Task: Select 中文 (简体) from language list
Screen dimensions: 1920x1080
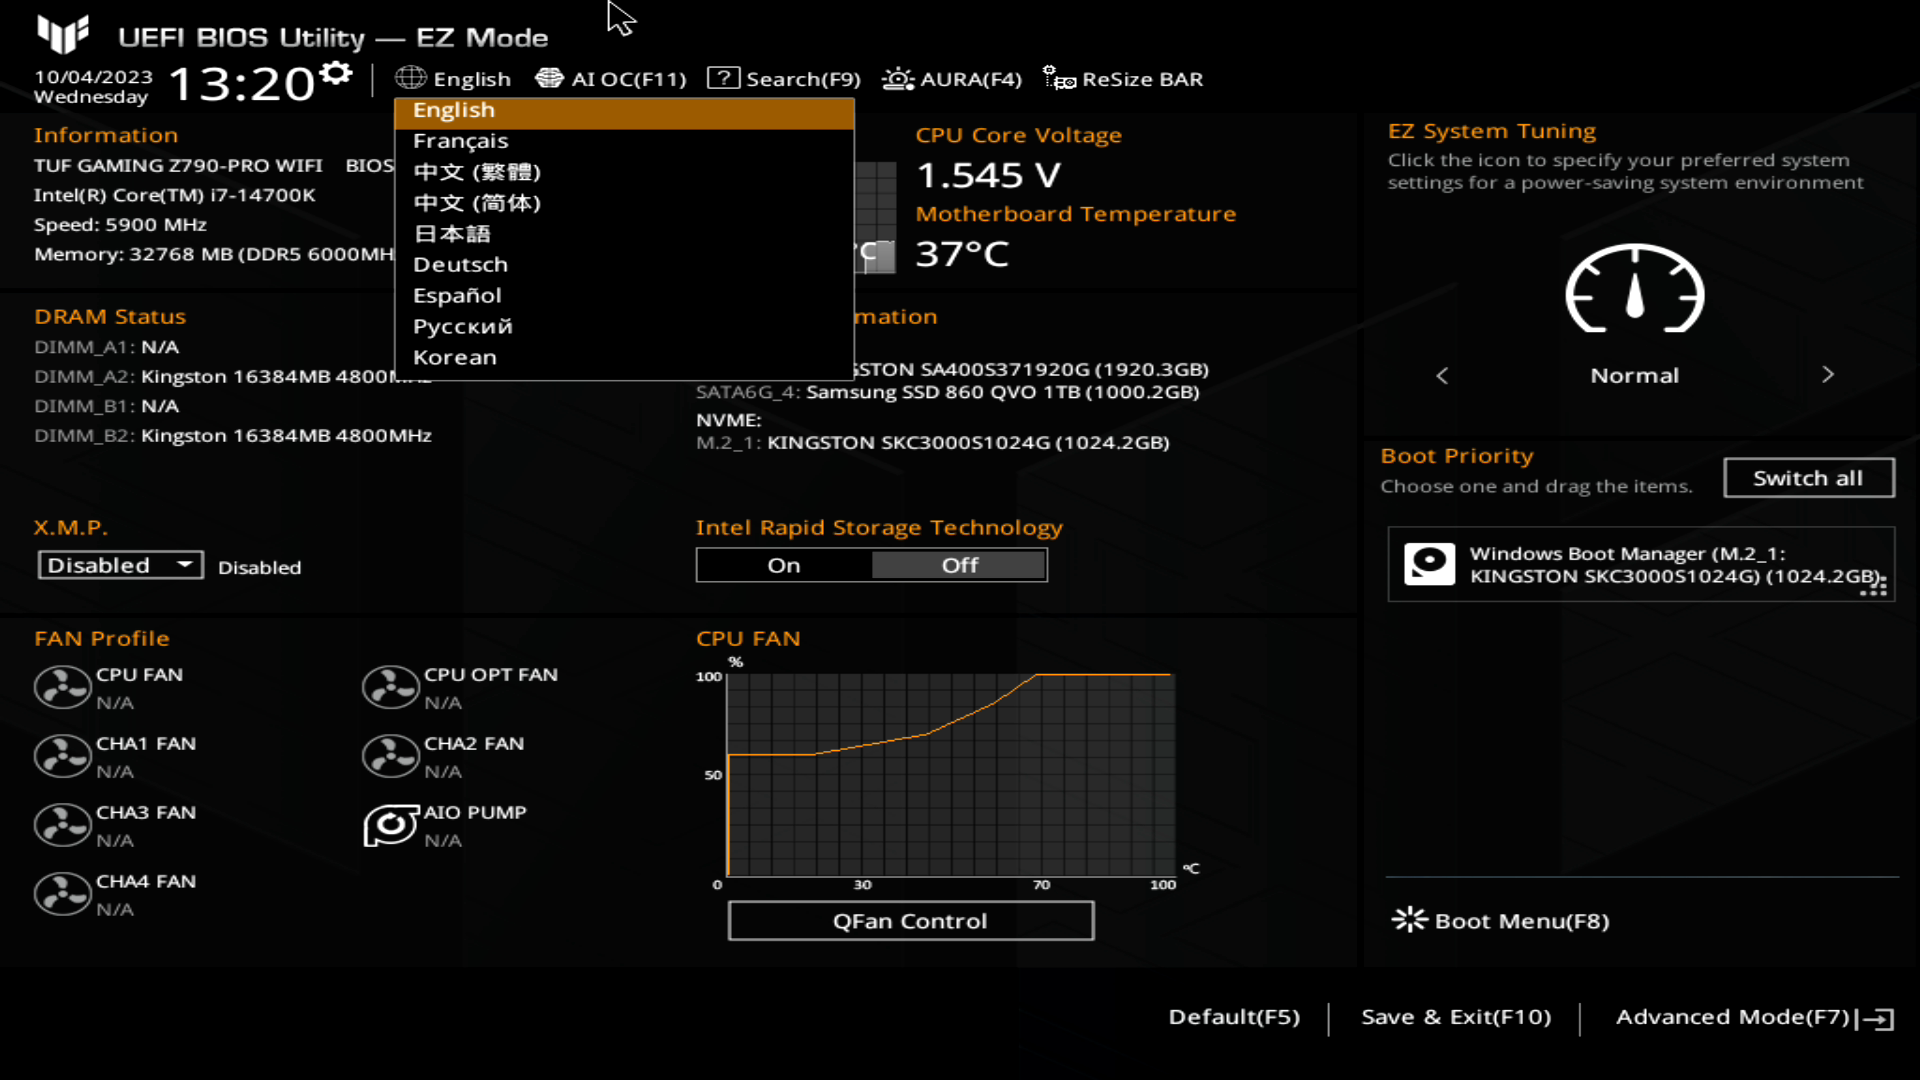Action: [624, 203]
